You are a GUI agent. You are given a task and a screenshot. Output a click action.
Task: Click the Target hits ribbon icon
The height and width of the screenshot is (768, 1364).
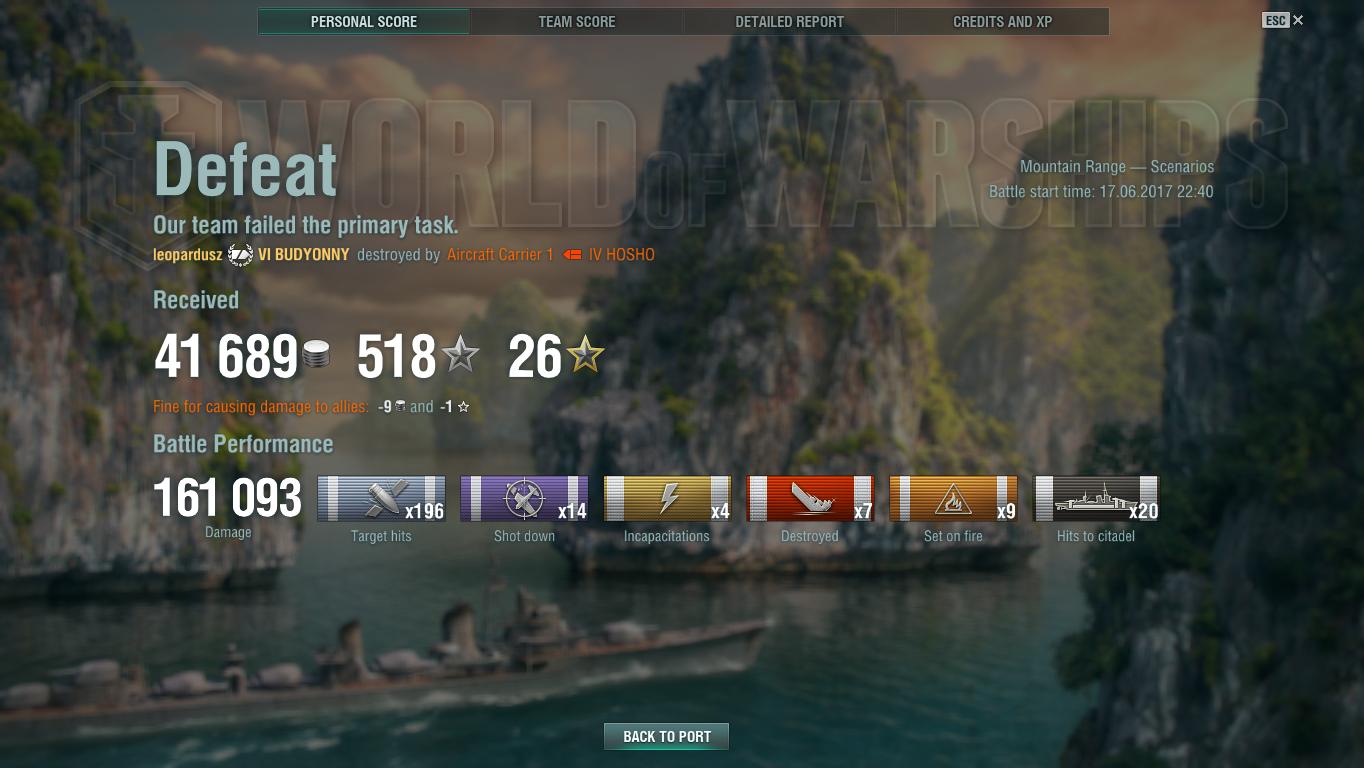pyautogui.click(x=381, y=498)
